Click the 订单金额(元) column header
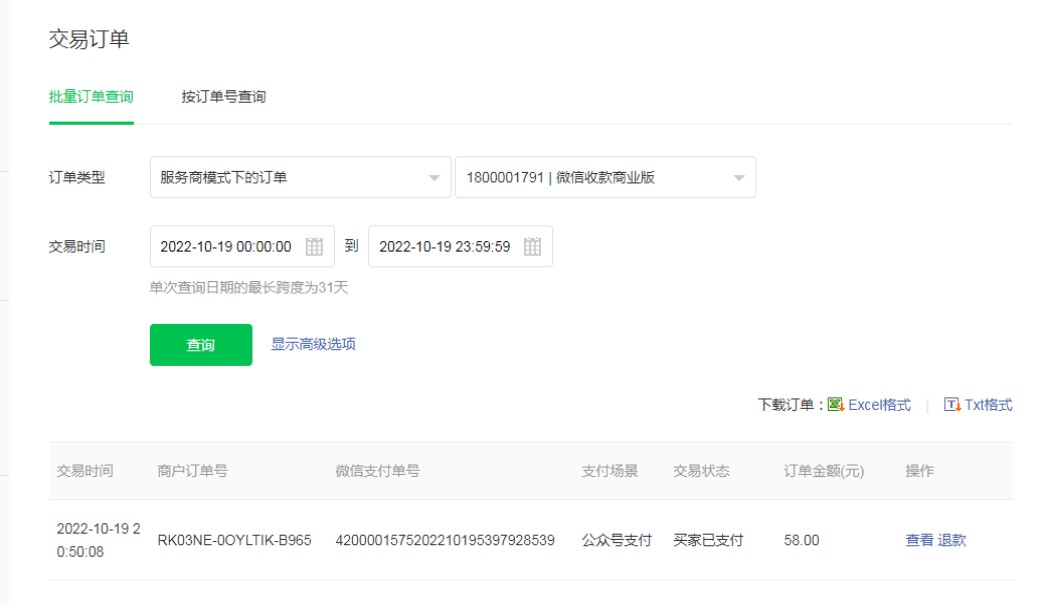 tap(823, 471)
